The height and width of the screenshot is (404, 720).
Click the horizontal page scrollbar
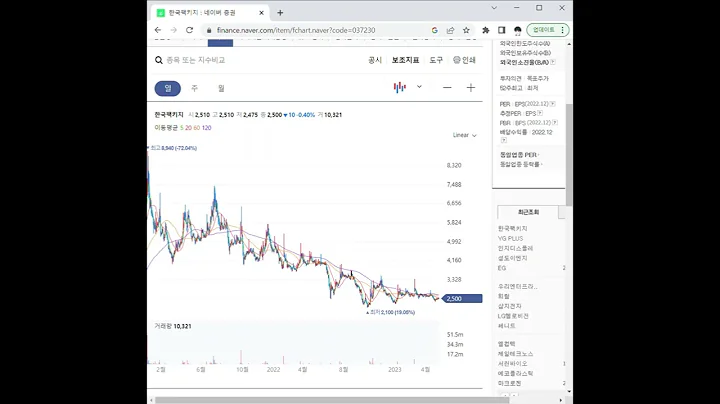pyautogui.click(x=331, y=400)
